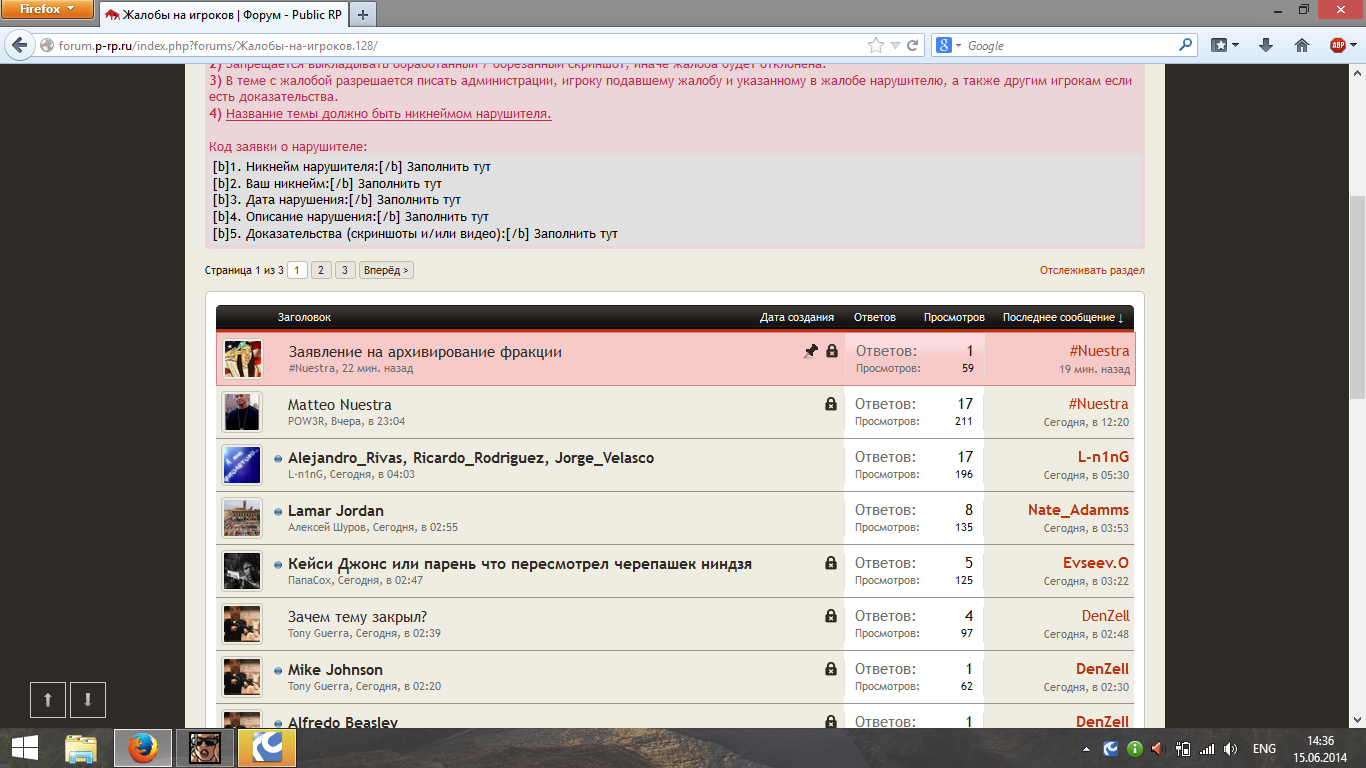Click the Google search input field

click(x=1070, y=46)
